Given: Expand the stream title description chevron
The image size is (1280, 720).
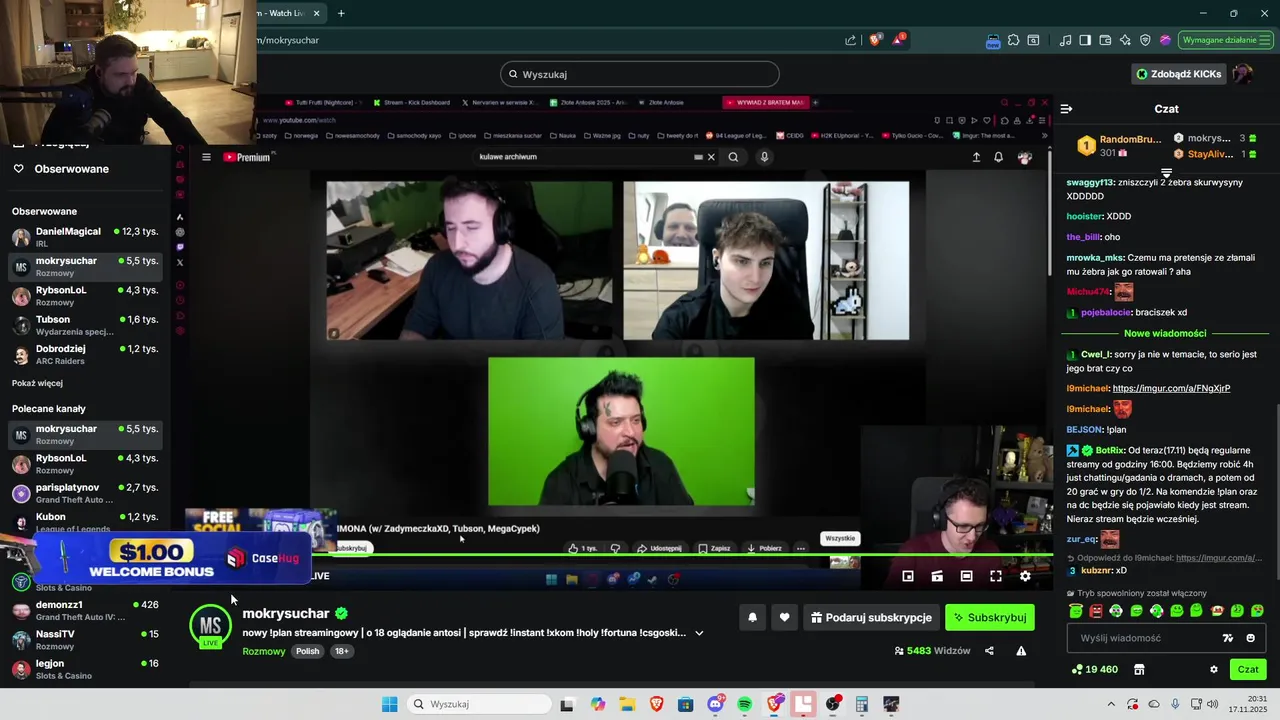Looking at the screenshot, I should [x=699, y=633].
